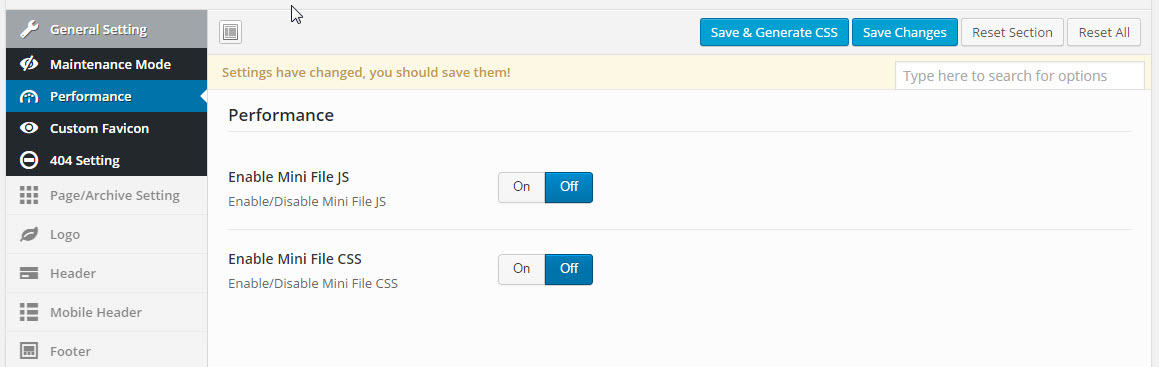This screenshot has height=367, width=1159.
Task: Switch Enable Mini File CSS to On
Action: pyautogui.click(x=522, y=269)
